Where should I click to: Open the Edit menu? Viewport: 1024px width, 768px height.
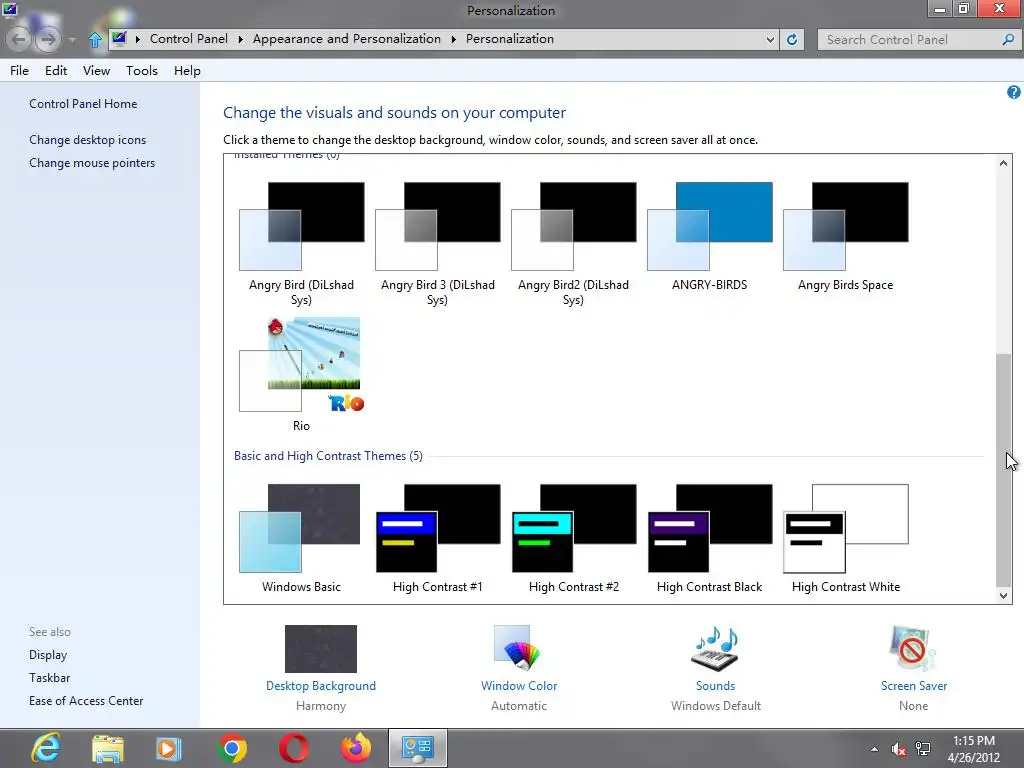pos(56,71)
